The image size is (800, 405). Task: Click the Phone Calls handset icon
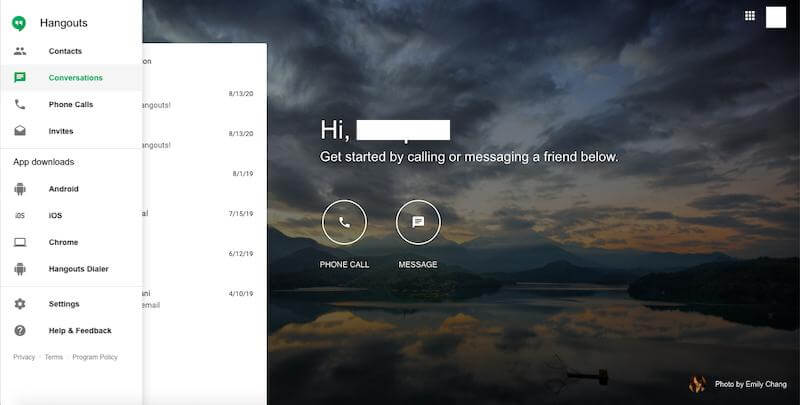(20, 105)
